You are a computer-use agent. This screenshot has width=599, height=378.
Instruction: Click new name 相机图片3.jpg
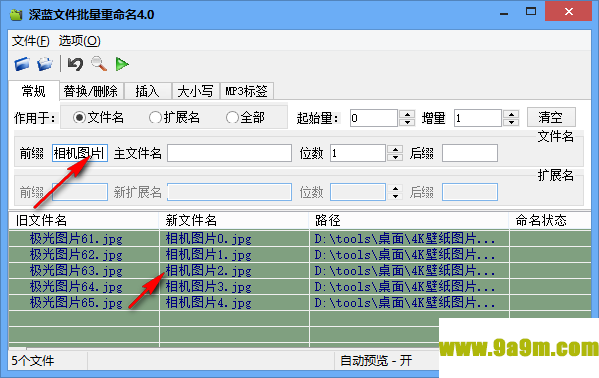click(209, 287)
